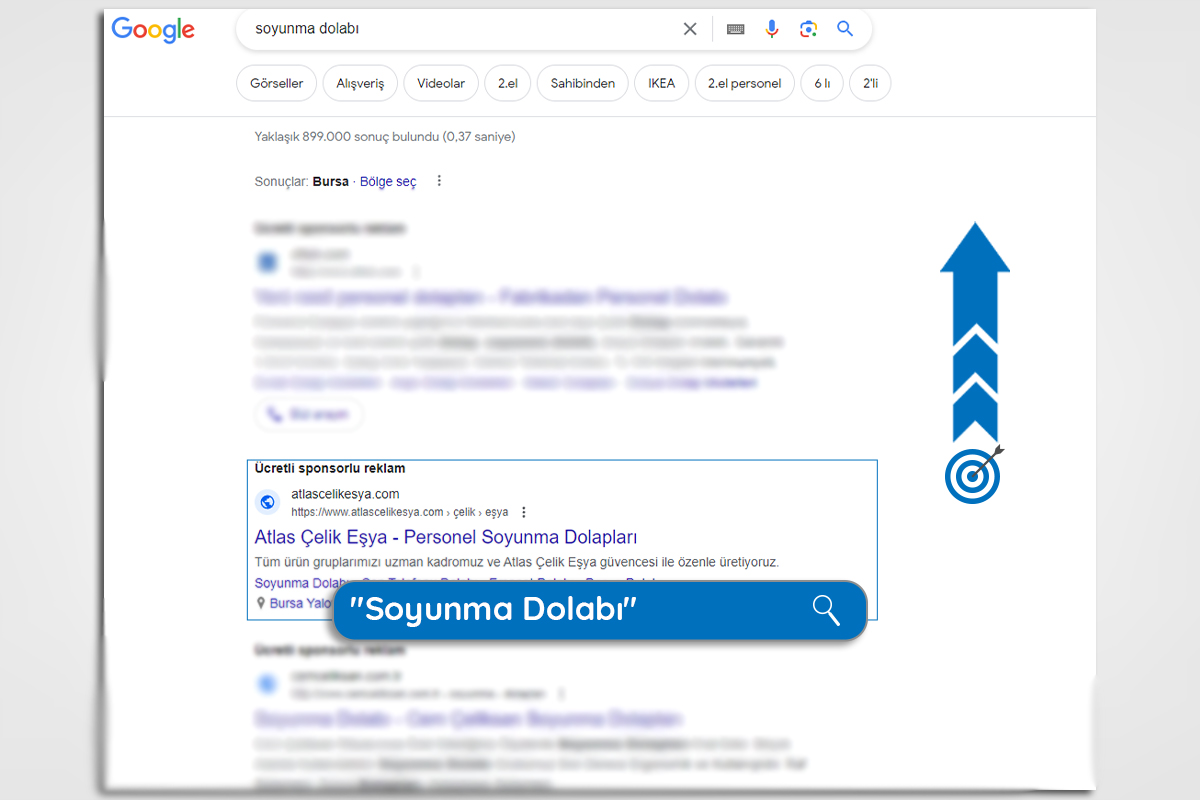This screenshot has width=1200, height=800.
Task: Click the atlascelikesya.com site name
Action: tap(345, 494)
